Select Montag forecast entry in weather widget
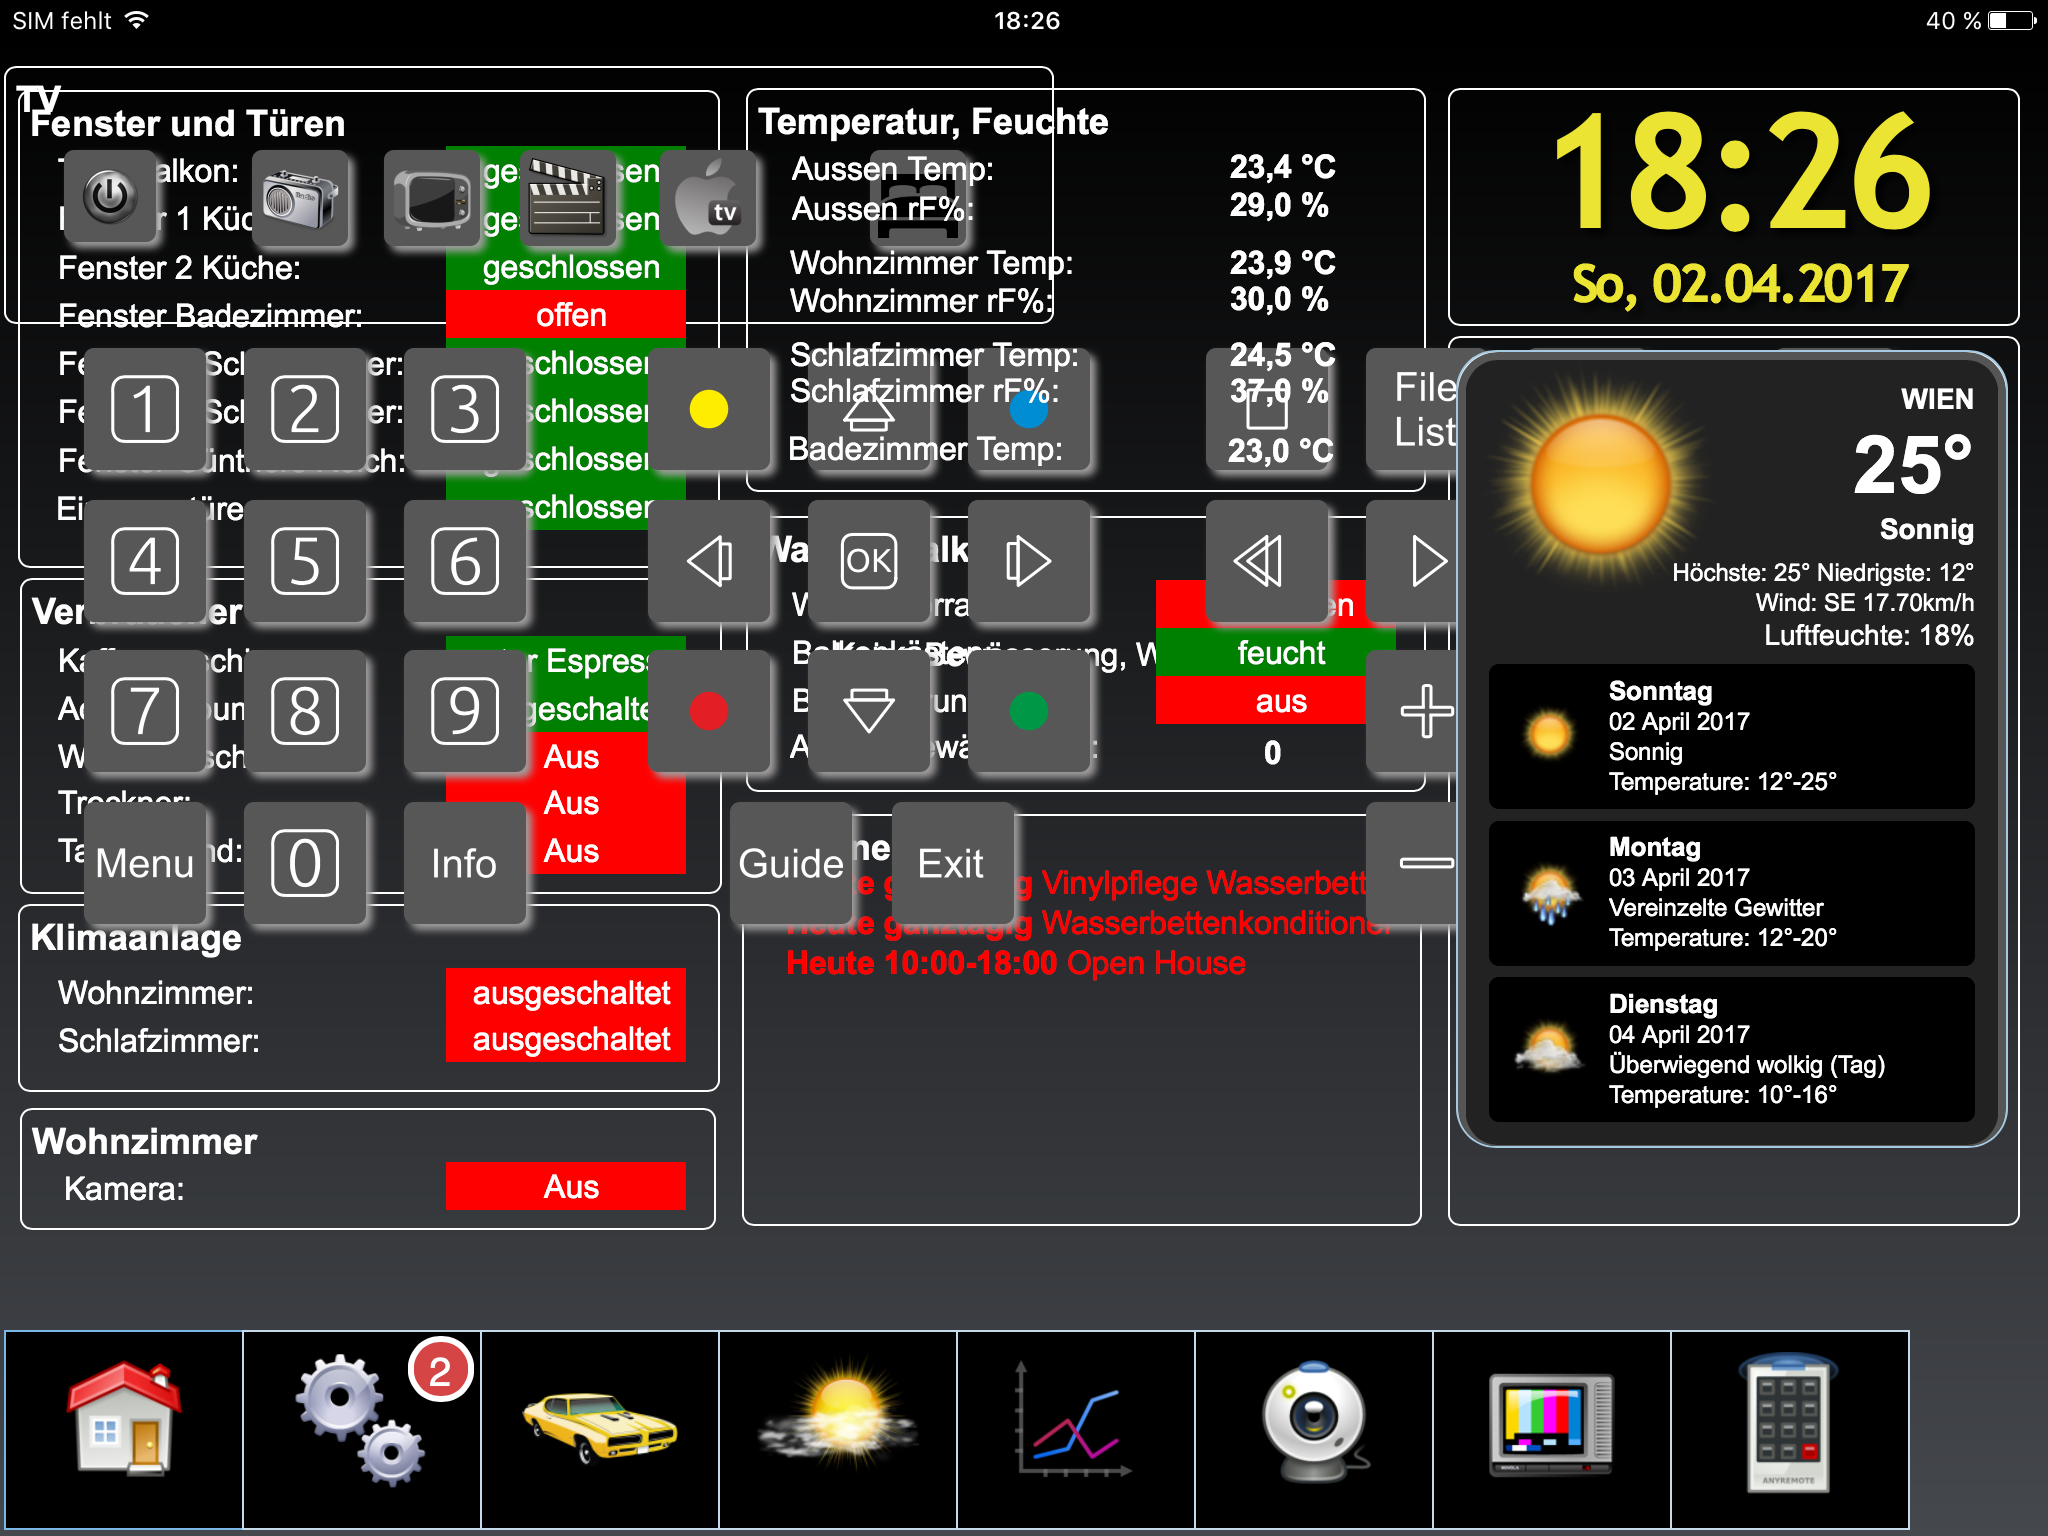 [1731, 892]
